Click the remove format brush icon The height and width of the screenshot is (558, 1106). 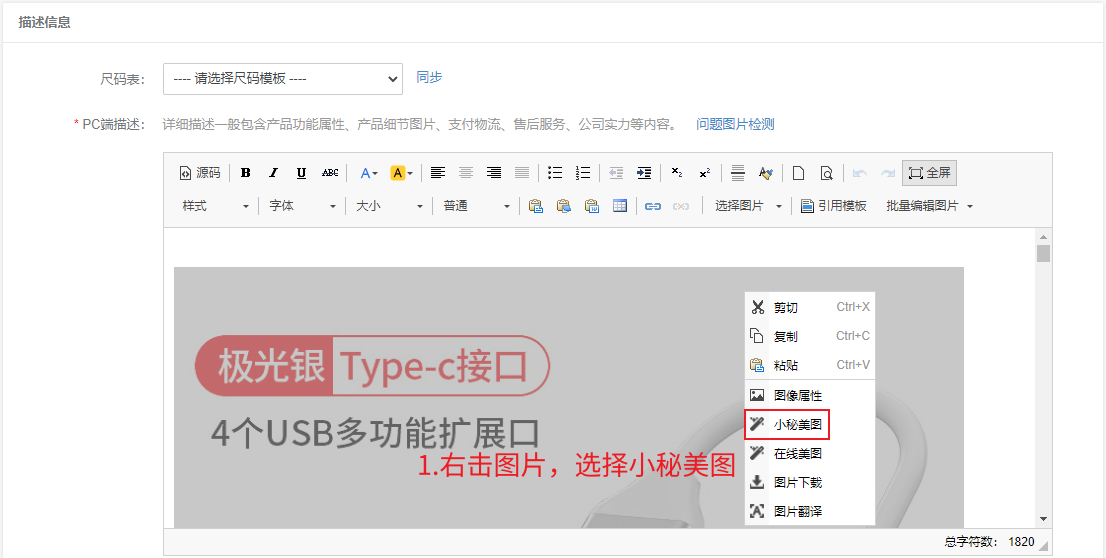pos(765,173)
